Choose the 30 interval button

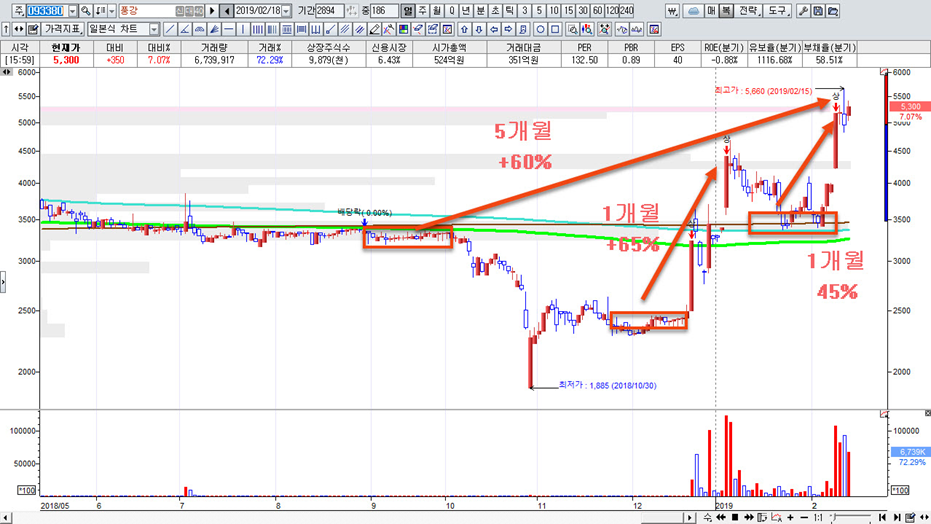click(582, 11)
